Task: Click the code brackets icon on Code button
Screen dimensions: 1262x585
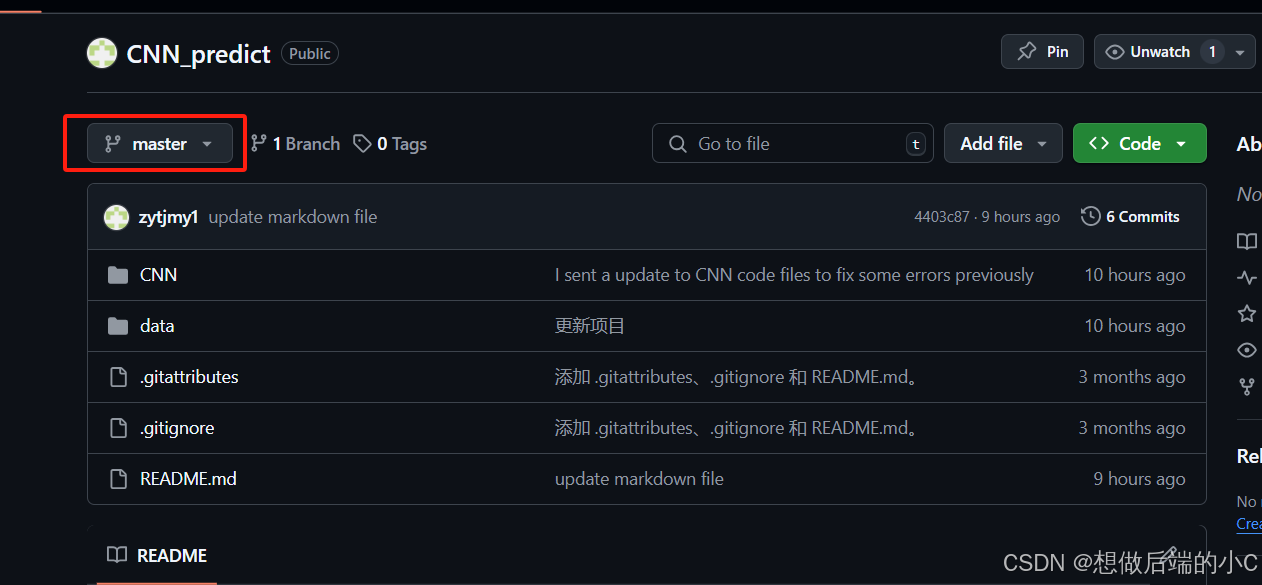Action: point(1099,144)
